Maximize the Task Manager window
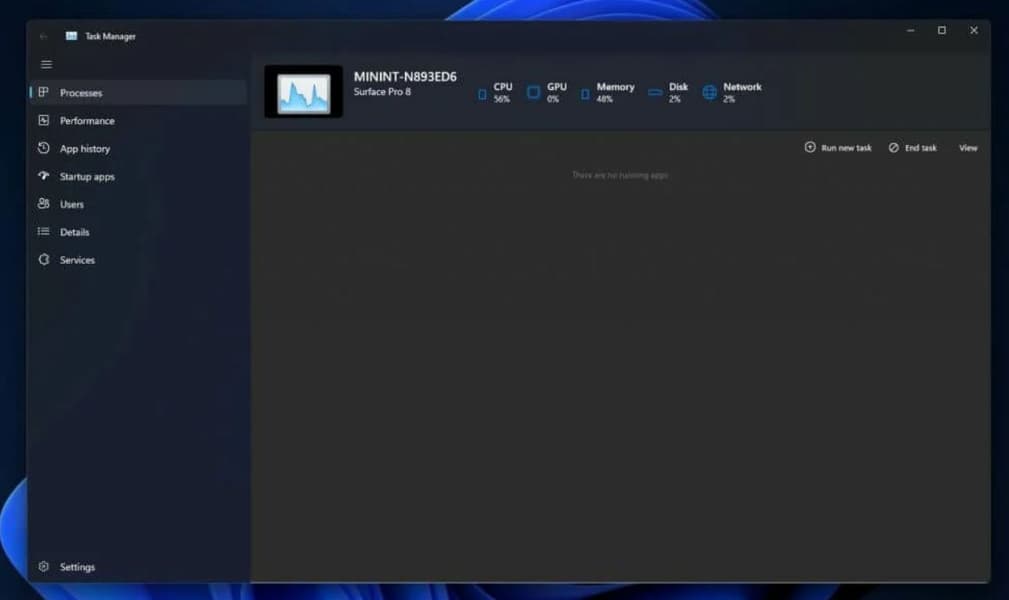This screenshot has height=600, width=1009. tap(941, 30)
